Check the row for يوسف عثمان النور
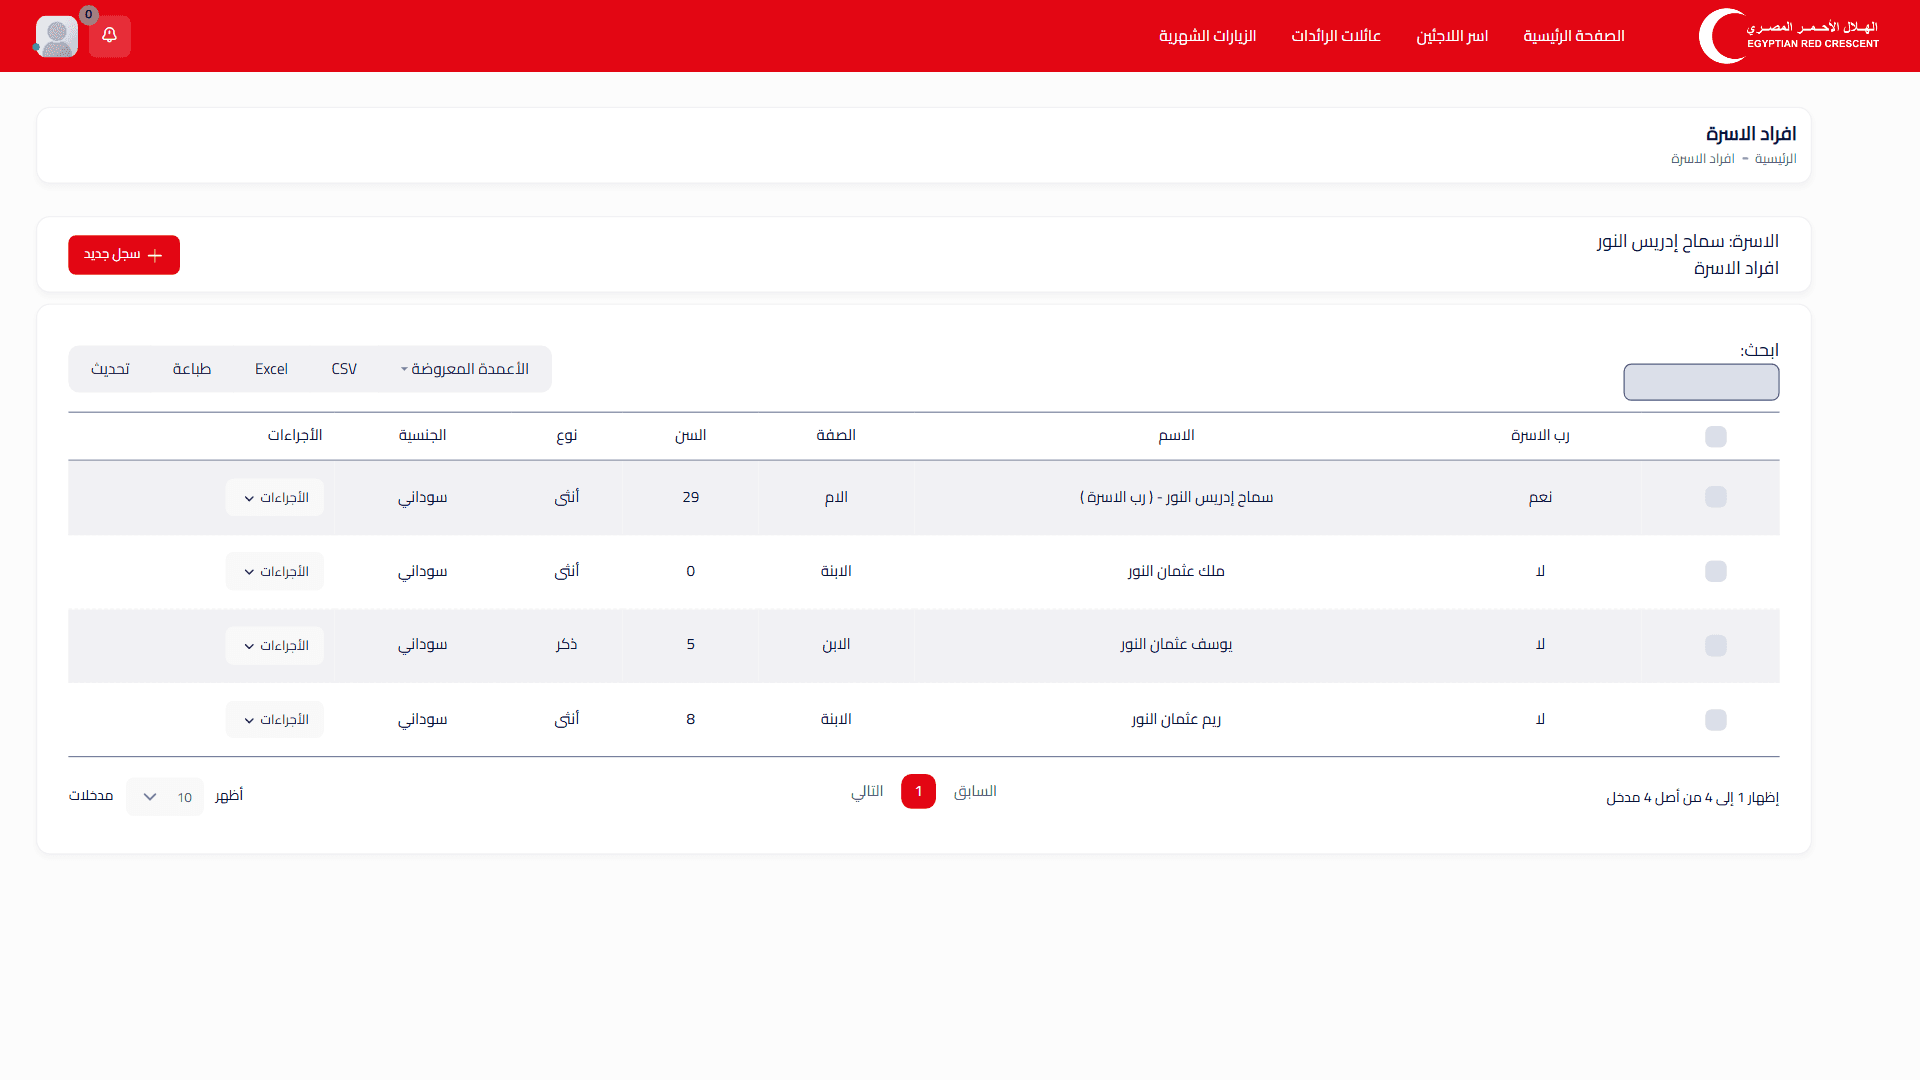This screenshot has height=1080, width=1920. pyautogui.click(x=1716, y=645)
